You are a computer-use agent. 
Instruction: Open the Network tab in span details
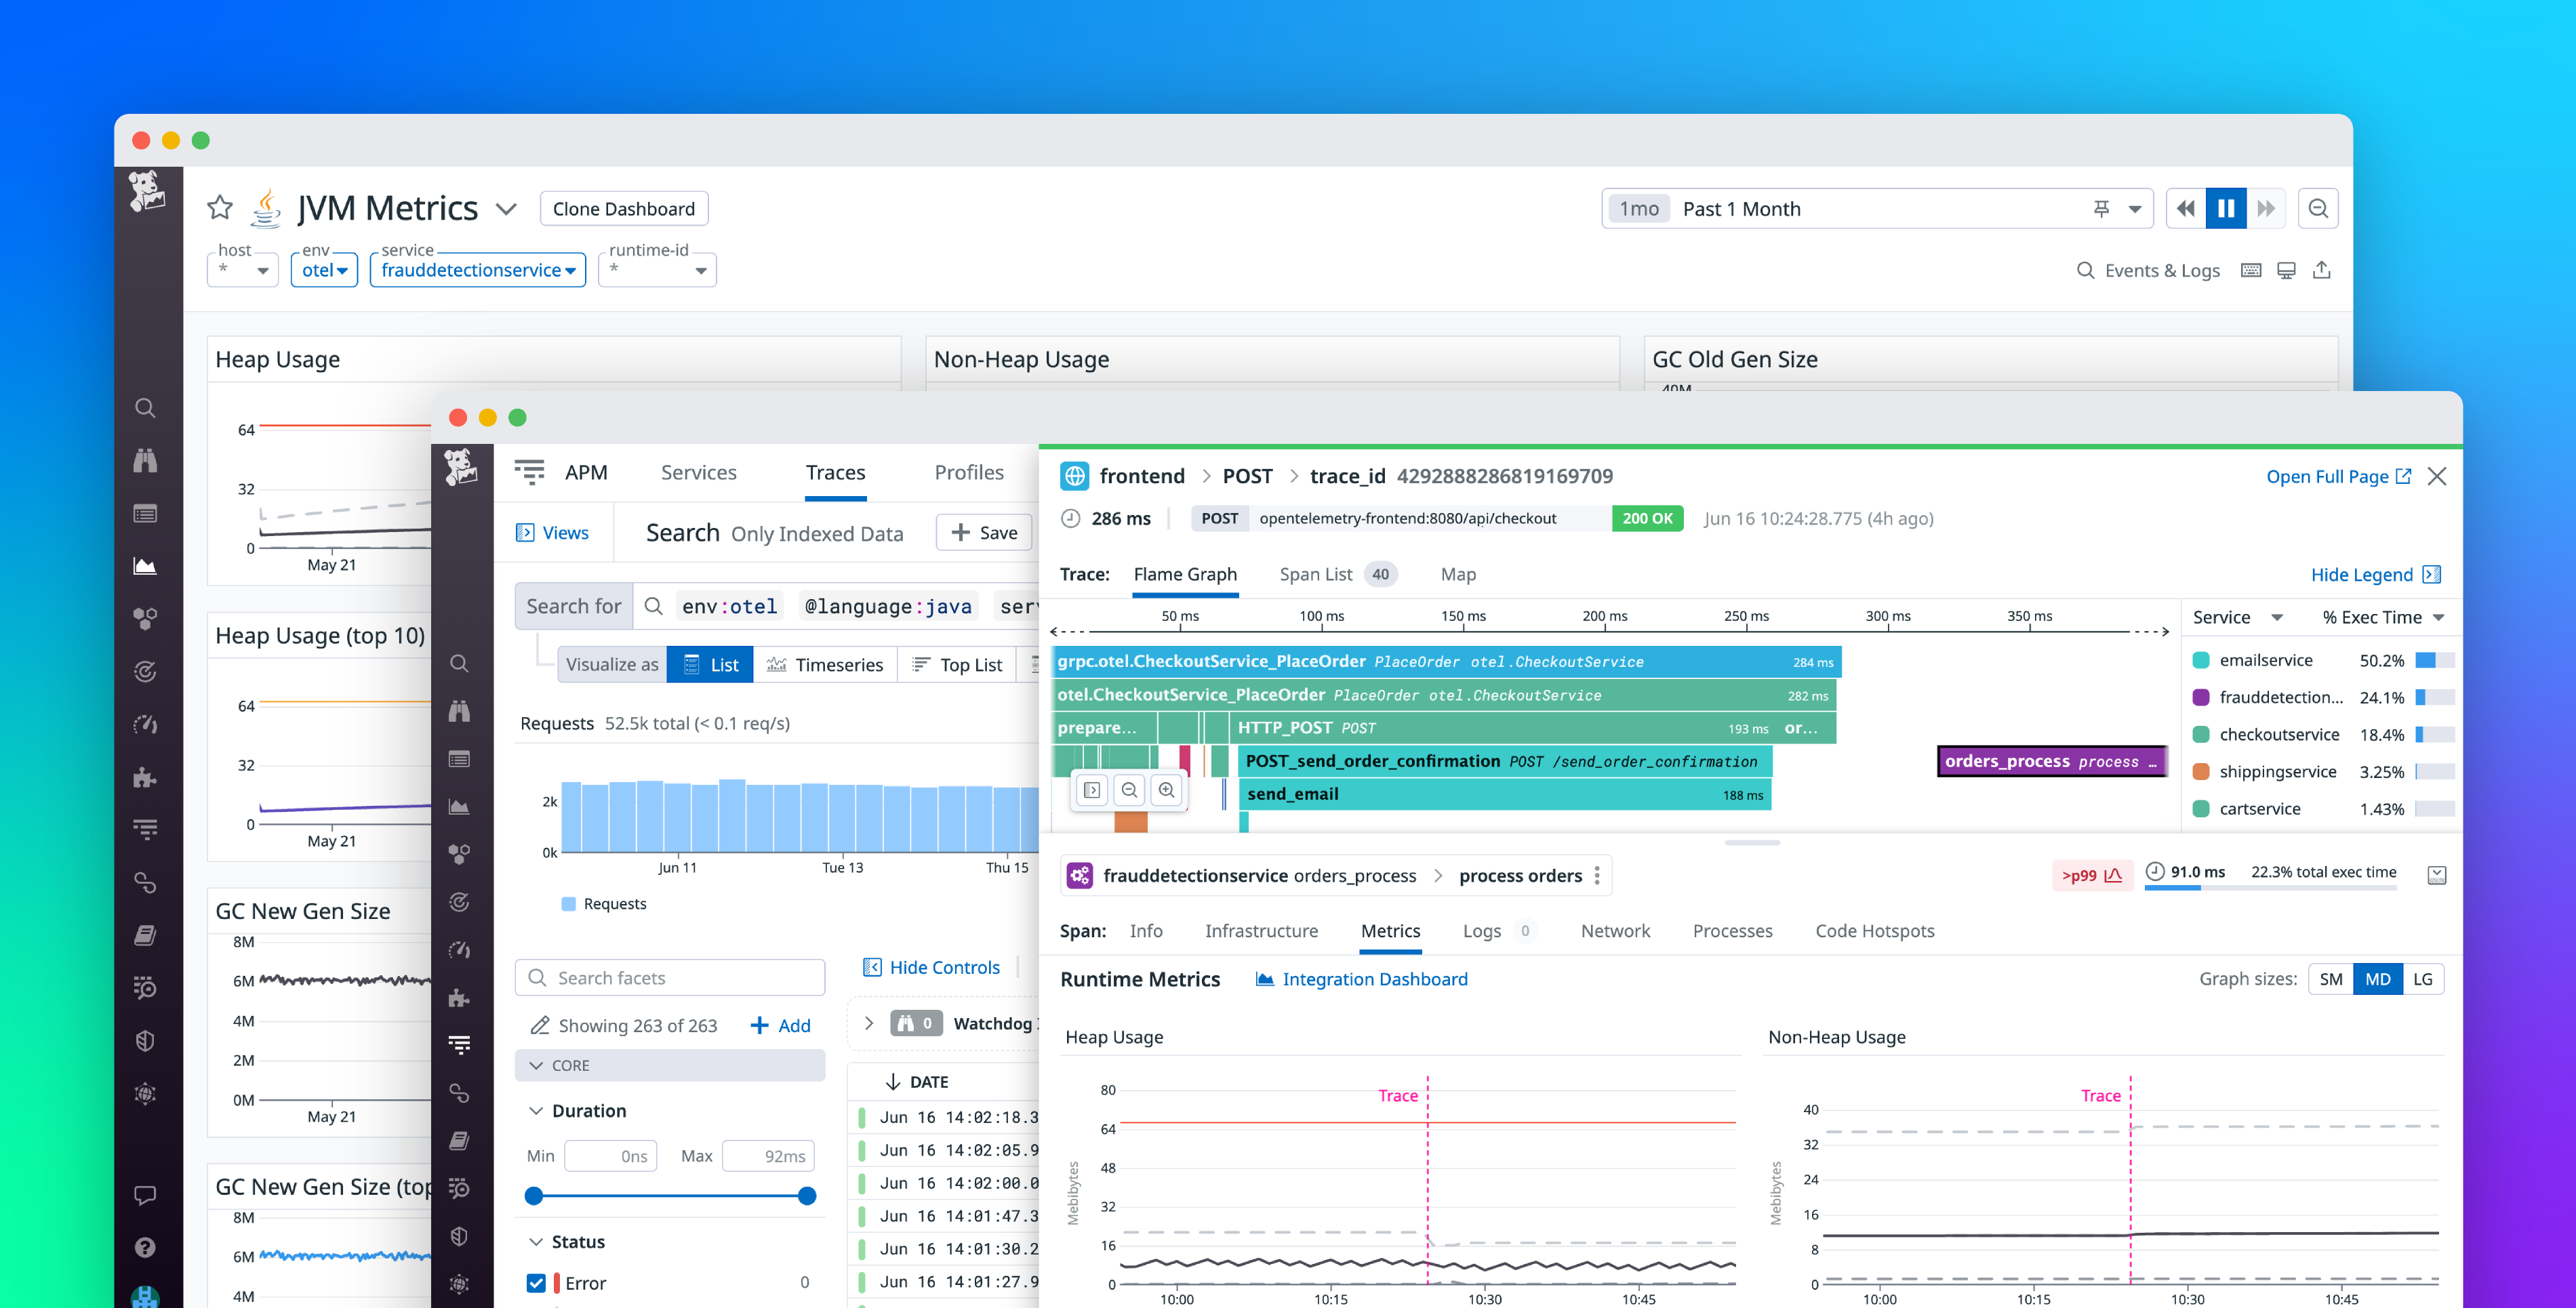click(x=1615, y=931)
